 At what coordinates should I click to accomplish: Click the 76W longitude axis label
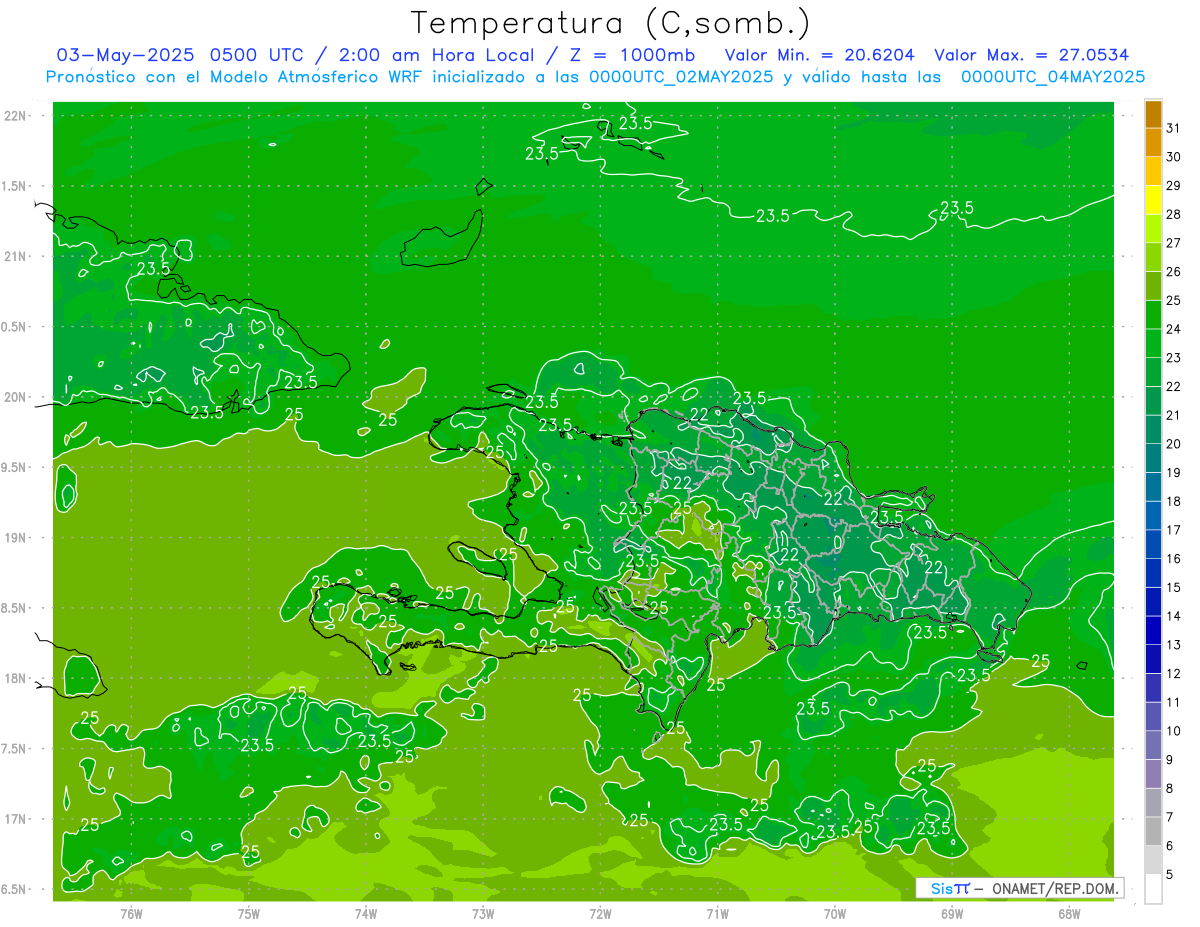click(131, 913)
